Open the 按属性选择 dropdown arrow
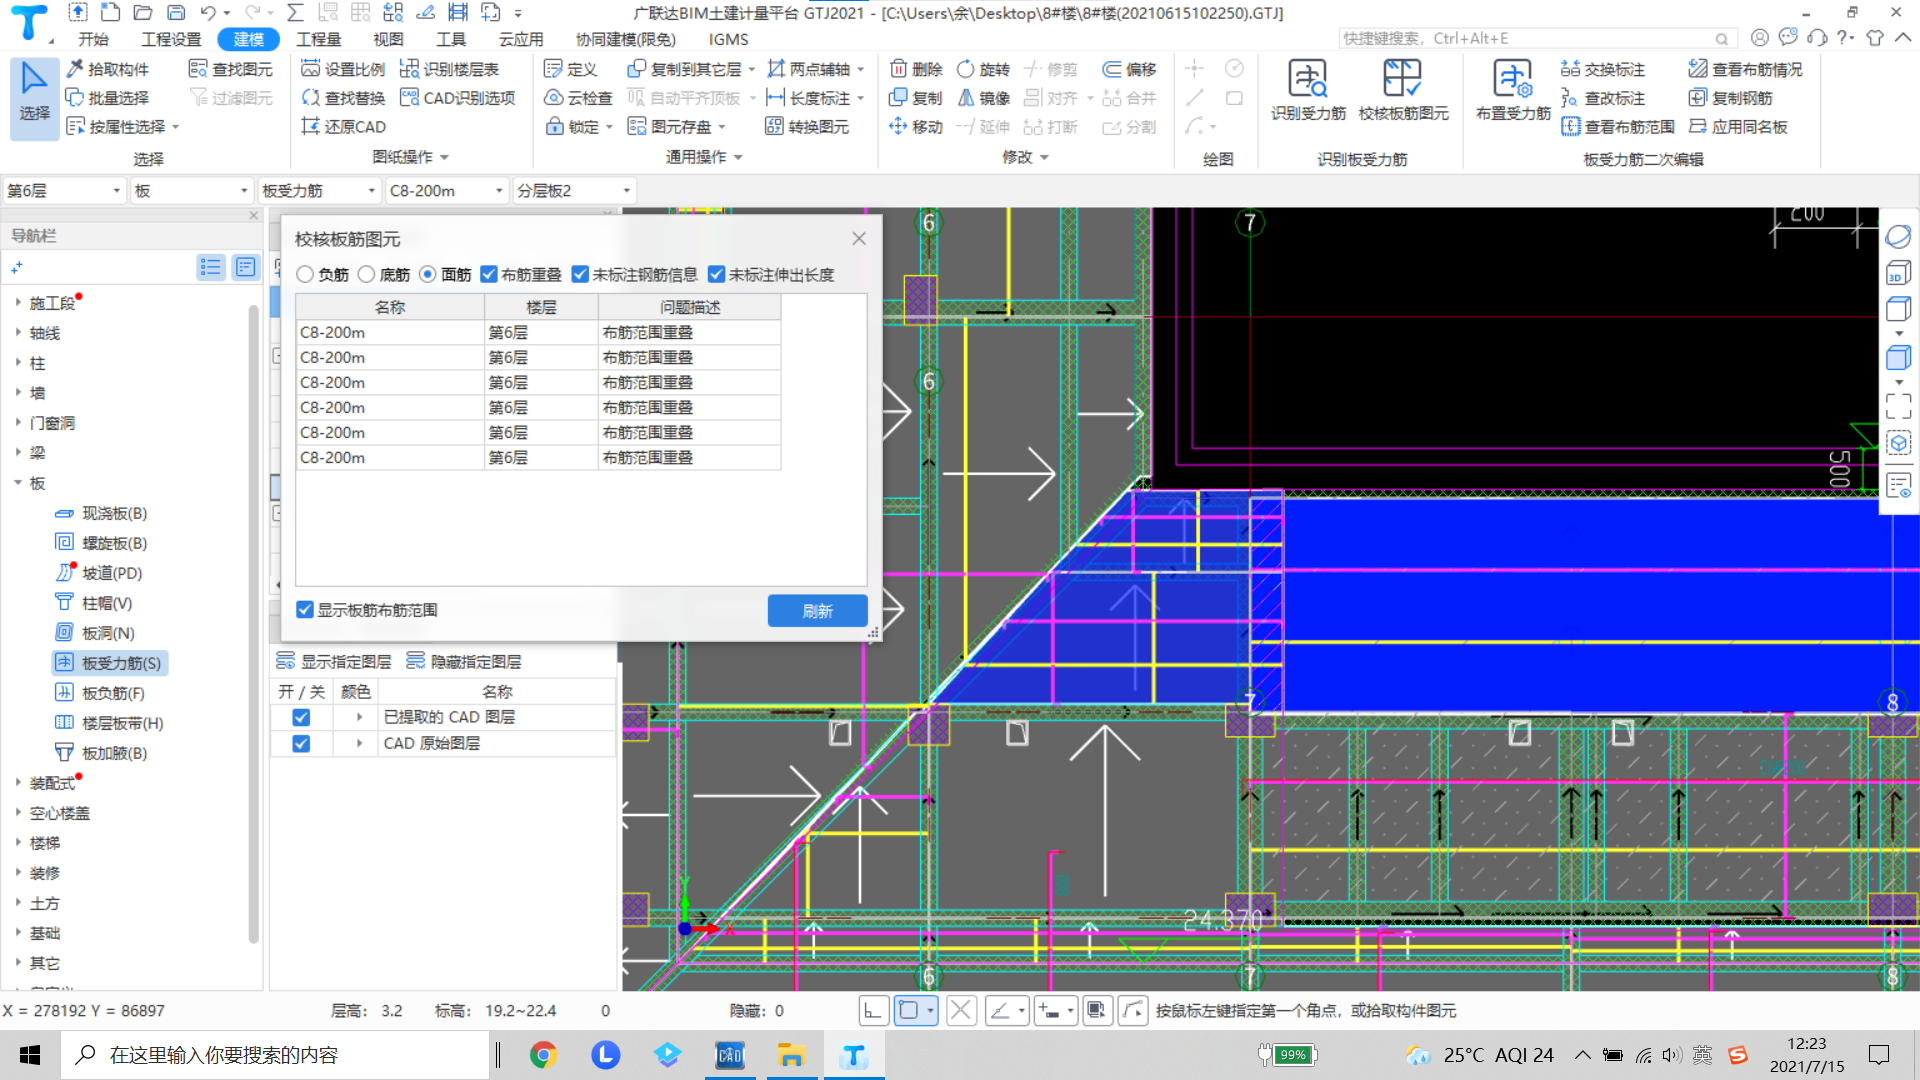Viewport: 1920px width, 1080px height. pos(176,127)
